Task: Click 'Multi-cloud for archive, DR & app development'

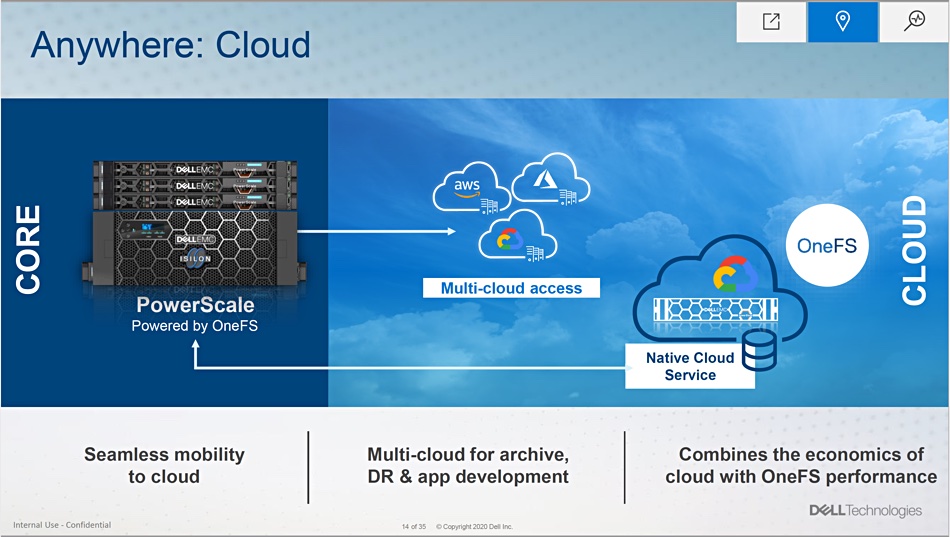Action: click(468, 465)
